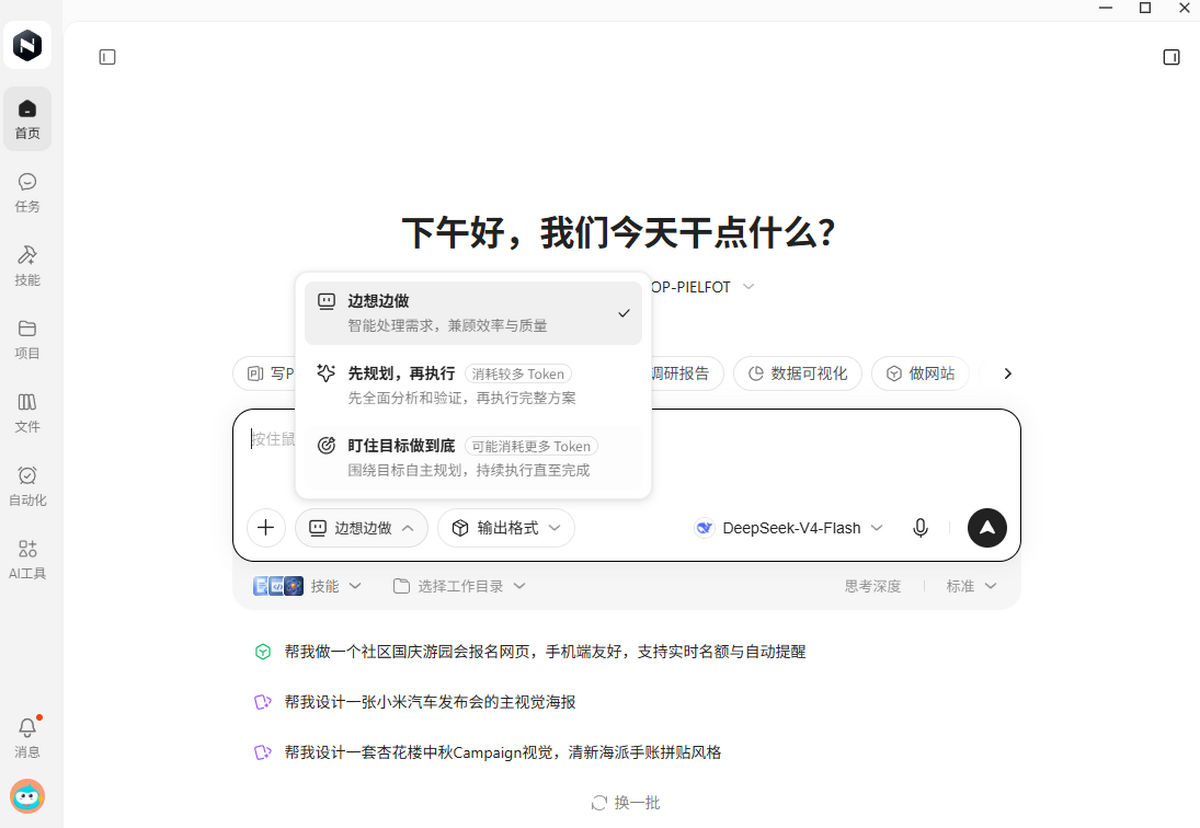This screenshot has width=1200, height=828.
Task: Open the AI工具 sidebar item
Action: click(27, 559)
